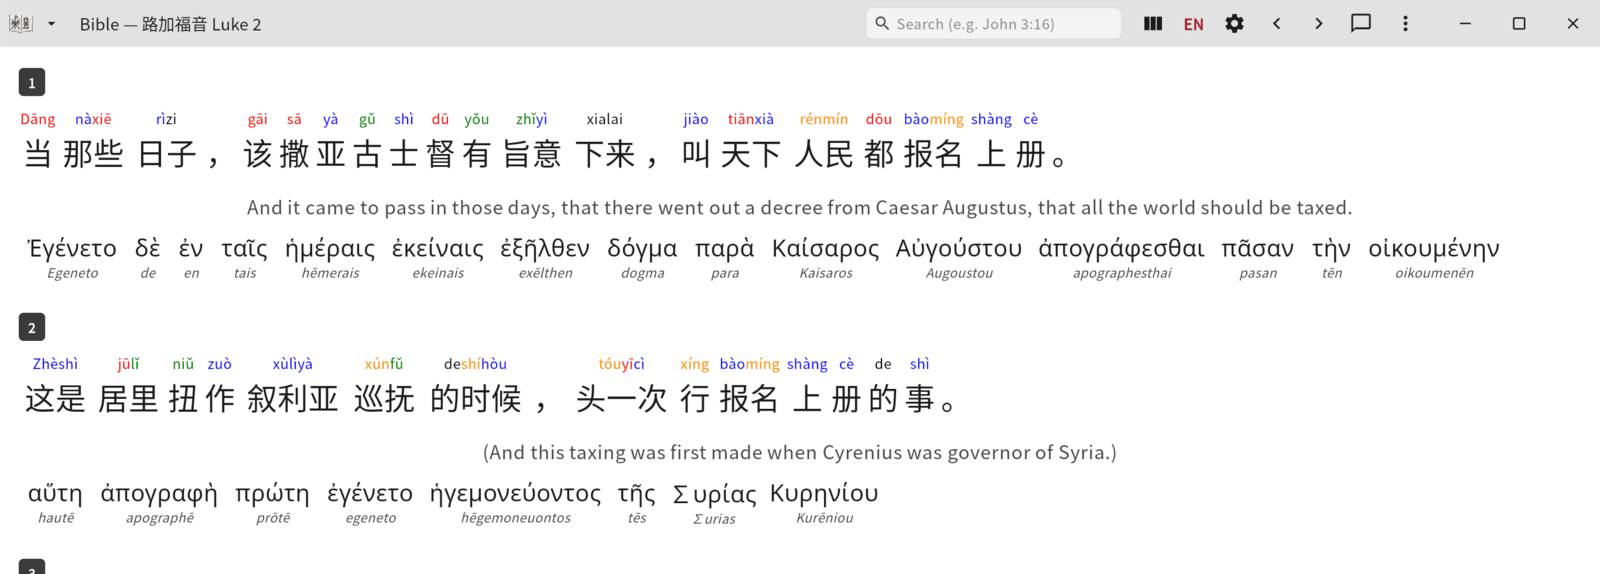Select Chinese word 该撒
Screen dimensions: 1600x574
[x=277, y=154]
